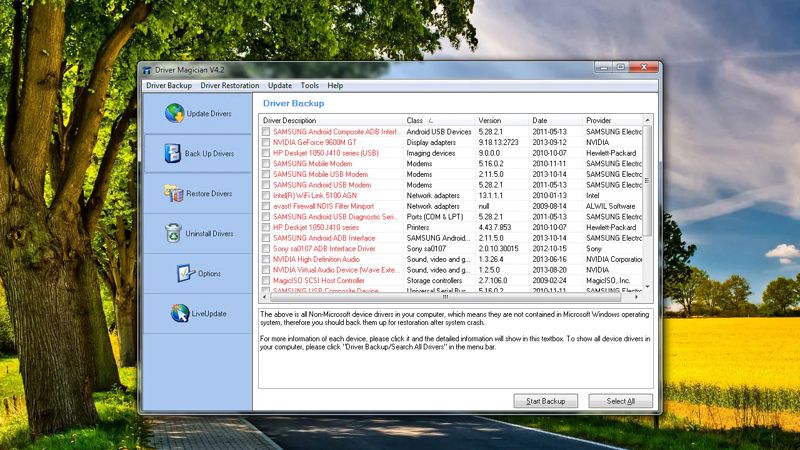The width and height of the screenshot is (800, 450).
Task: Select MagicISO SCSI Host Controller text
Action: point(318,281)
